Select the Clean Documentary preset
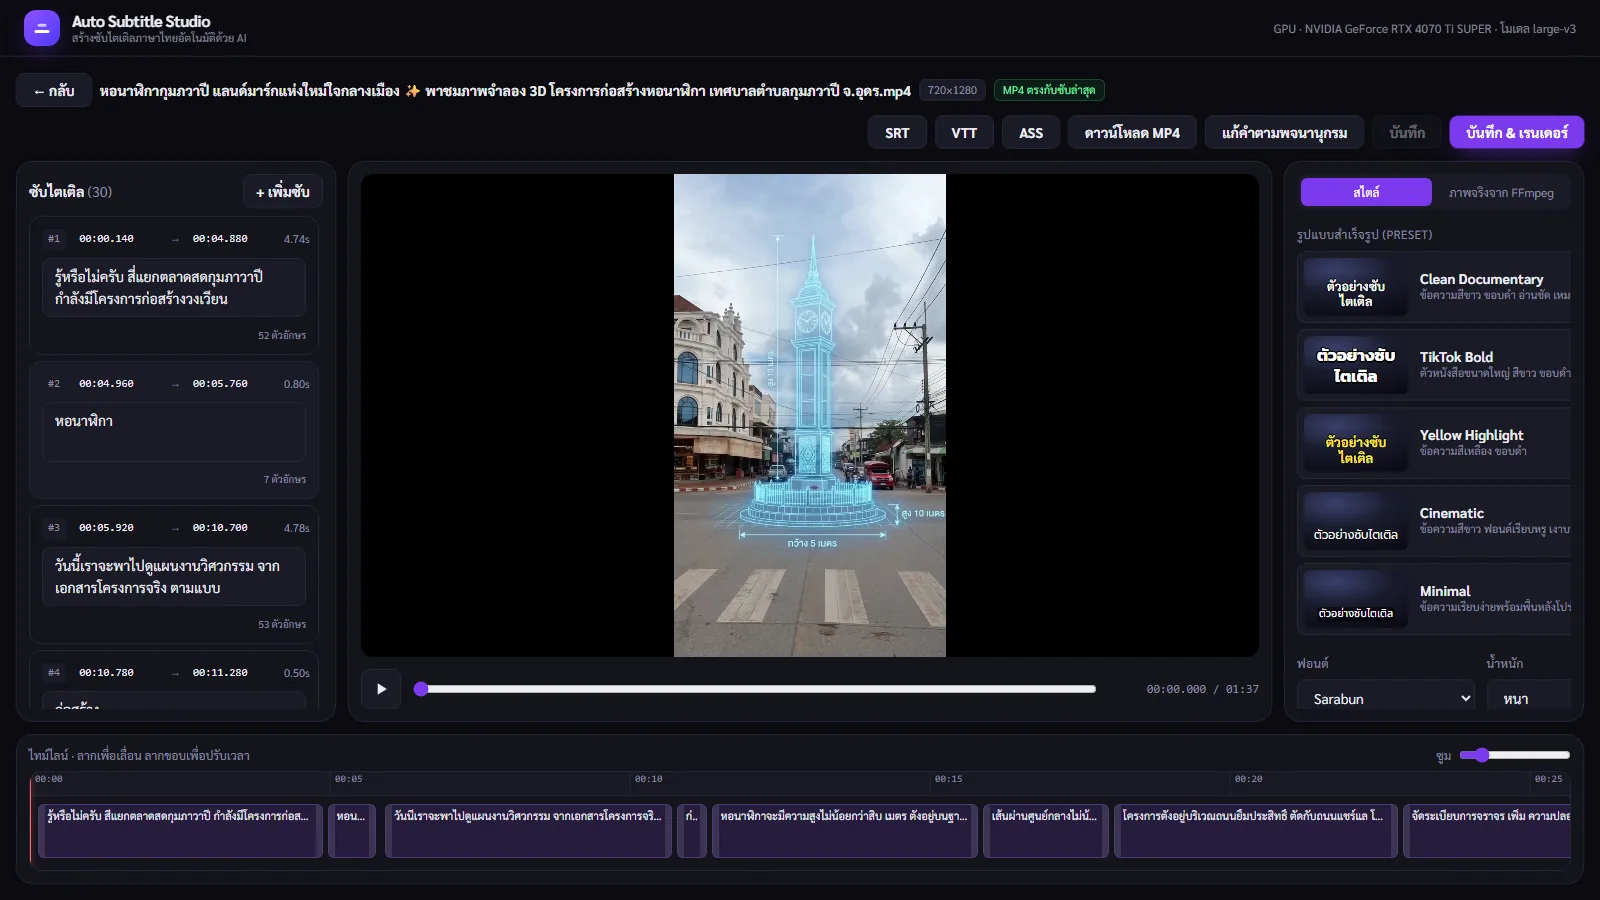This screenshot has height=900, width=1600. (1434, 287)
